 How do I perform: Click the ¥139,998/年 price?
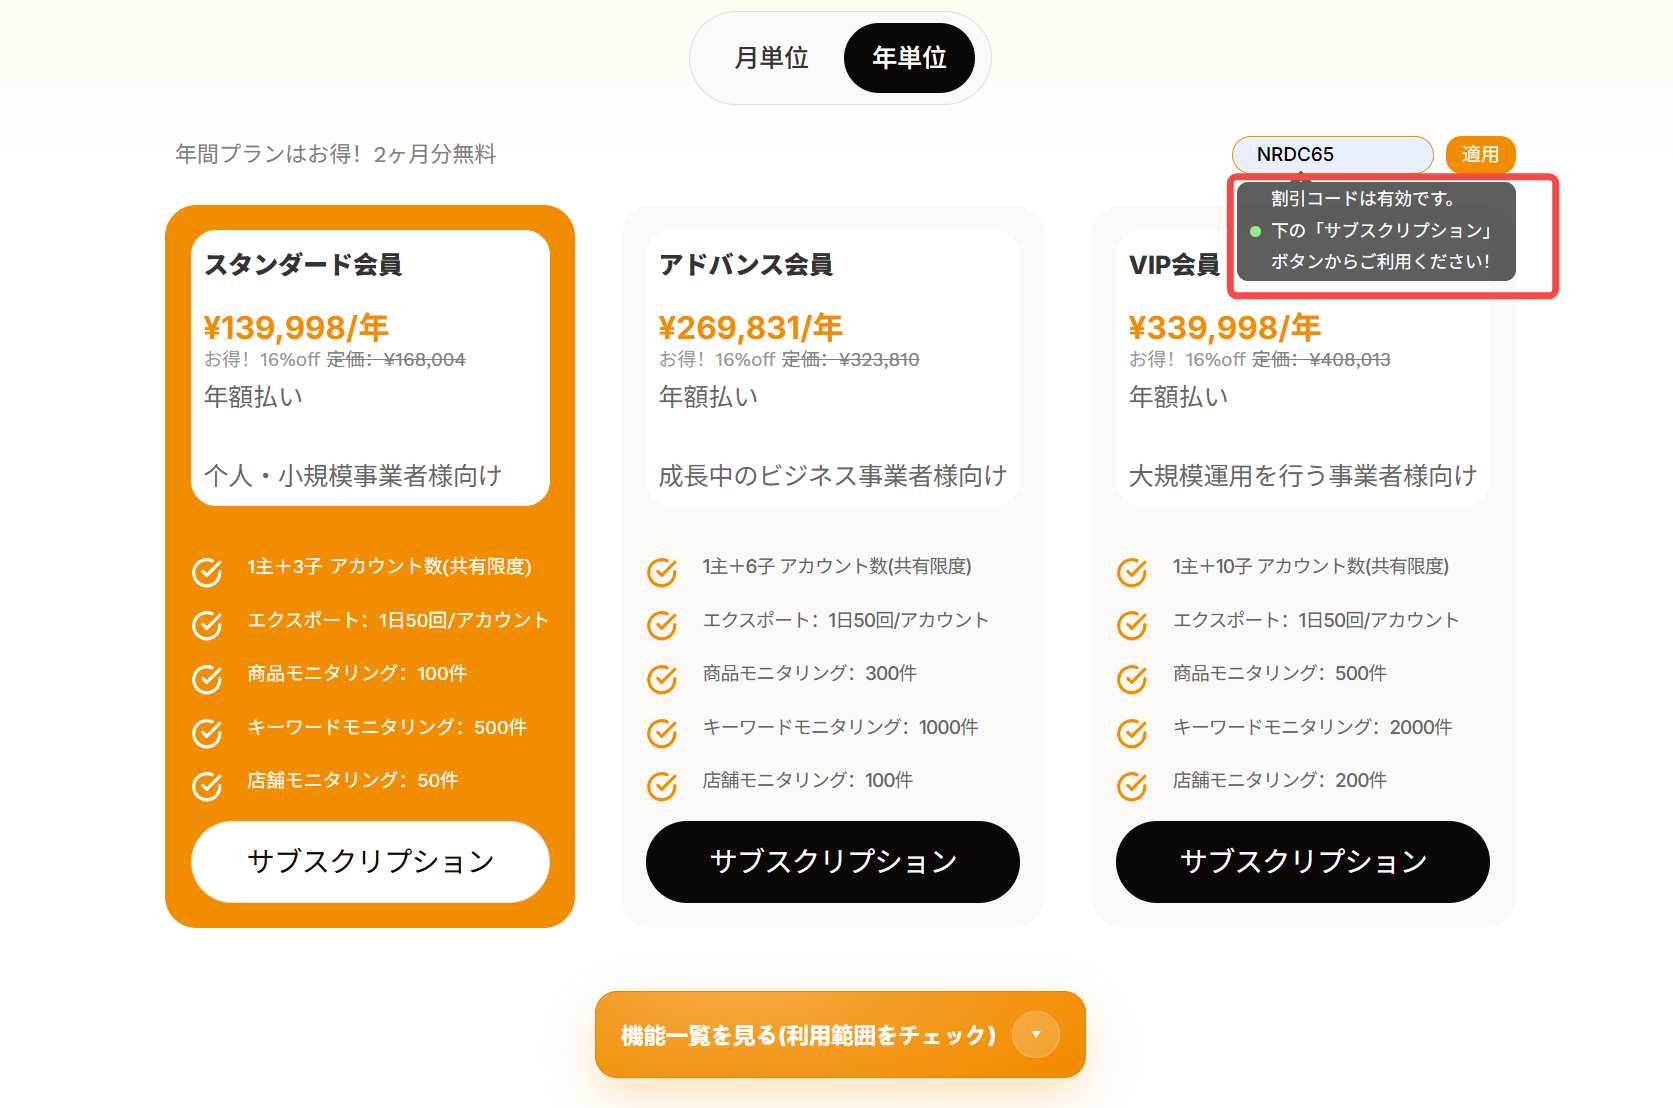coord(296,327)
